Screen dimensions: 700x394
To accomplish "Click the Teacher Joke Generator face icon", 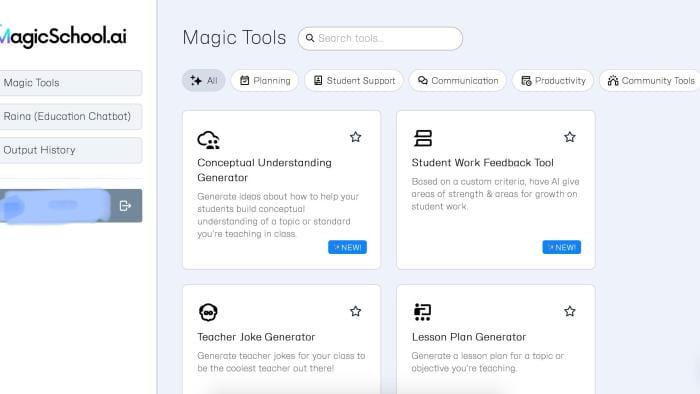I will coord(208,312).
